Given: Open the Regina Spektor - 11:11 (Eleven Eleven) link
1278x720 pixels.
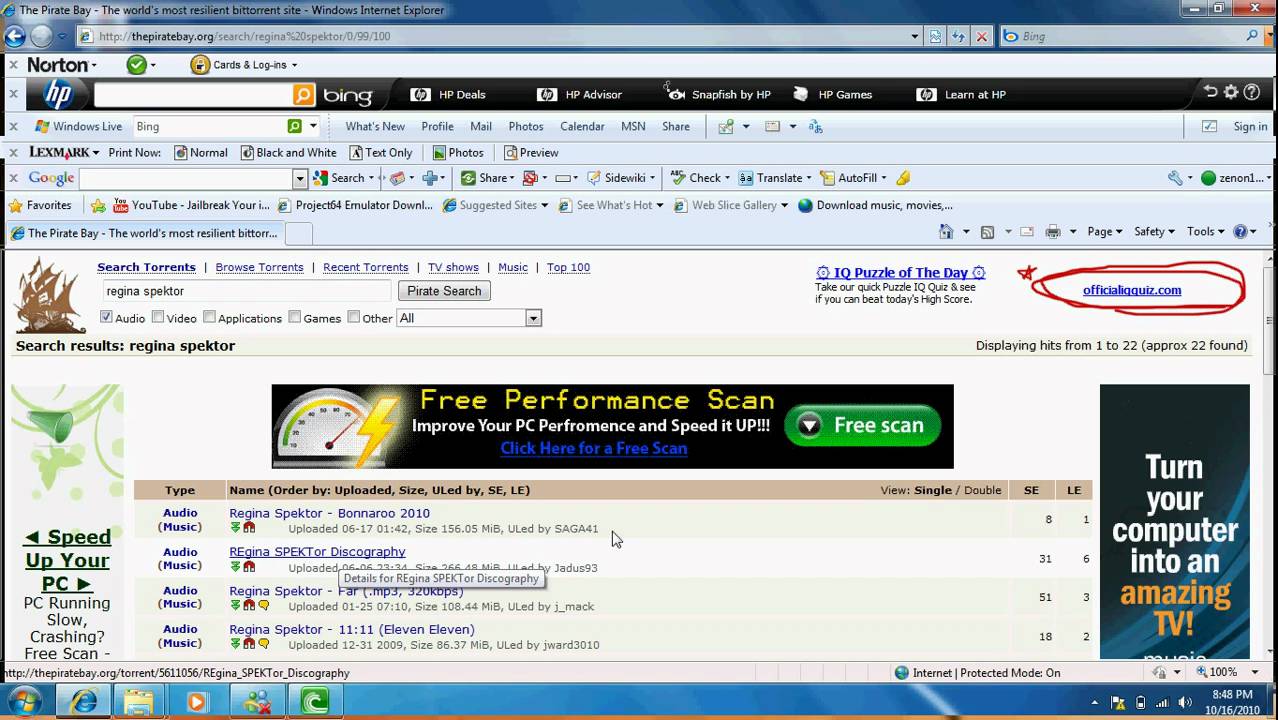Looking at the screenshot, I should click(352, 630).
